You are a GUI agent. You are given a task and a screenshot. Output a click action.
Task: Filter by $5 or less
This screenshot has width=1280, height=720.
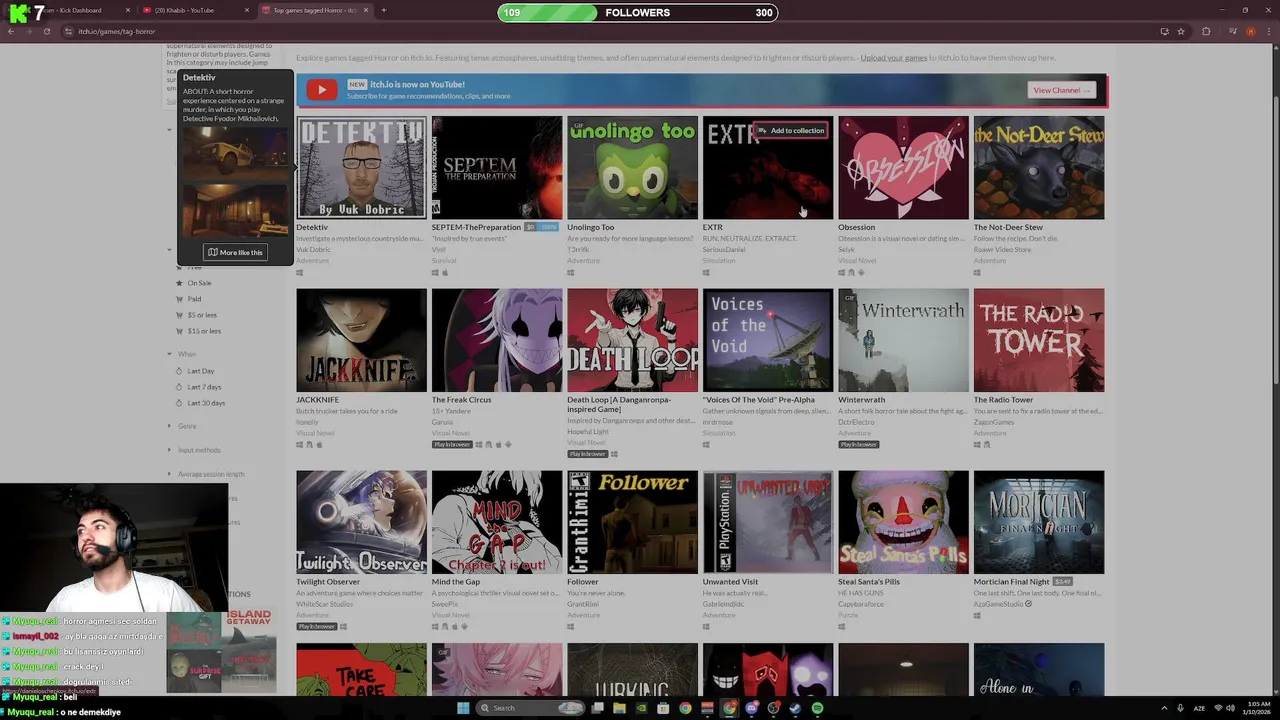tap(202, 315)
